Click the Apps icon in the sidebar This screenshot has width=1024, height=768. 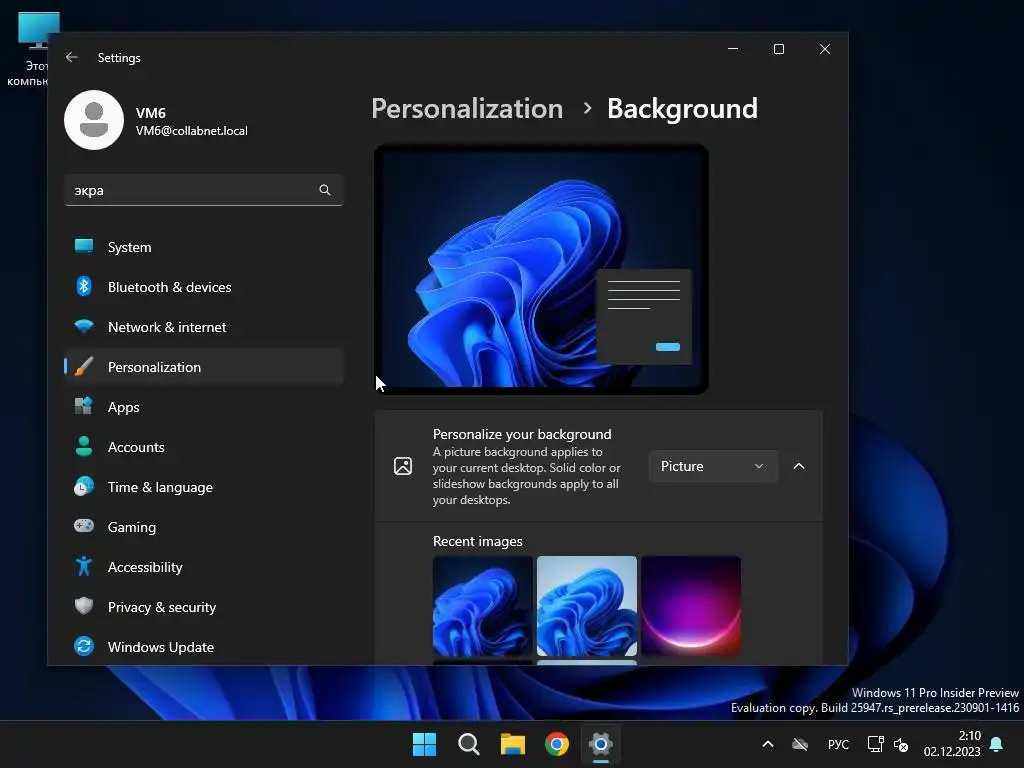(84, 406)
